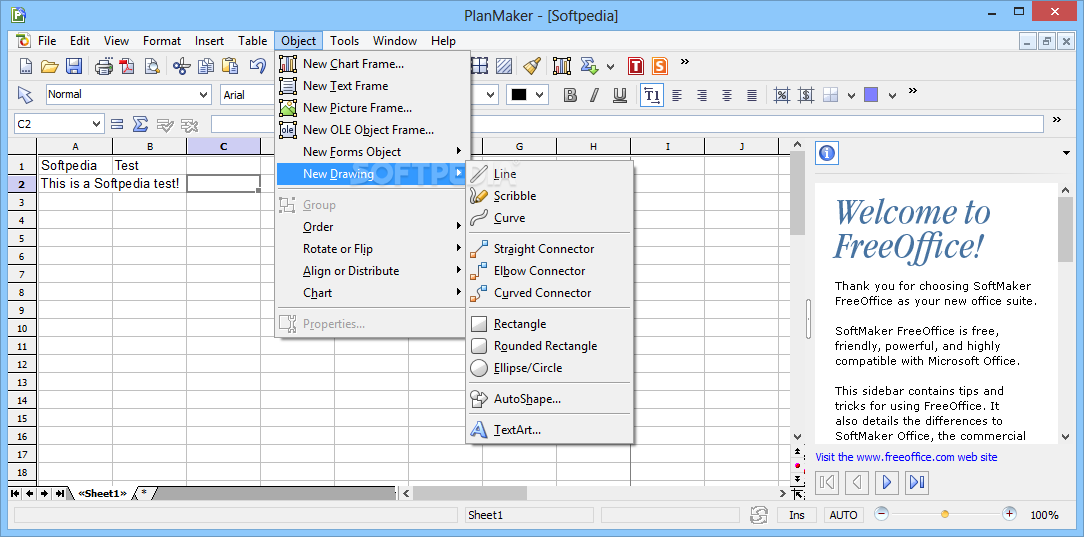1084x537 pixels.
Task: Open the sidebar options dropdown arrow
Action: point(1065,153)
